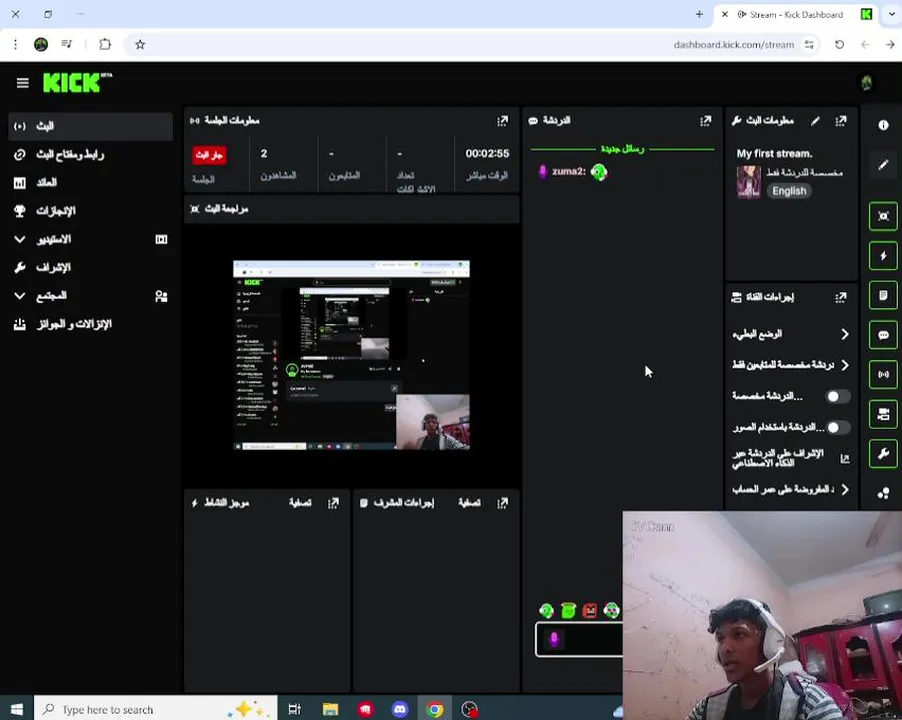Toggle the Mod actions note icon in the right rail

click(883, 296)
